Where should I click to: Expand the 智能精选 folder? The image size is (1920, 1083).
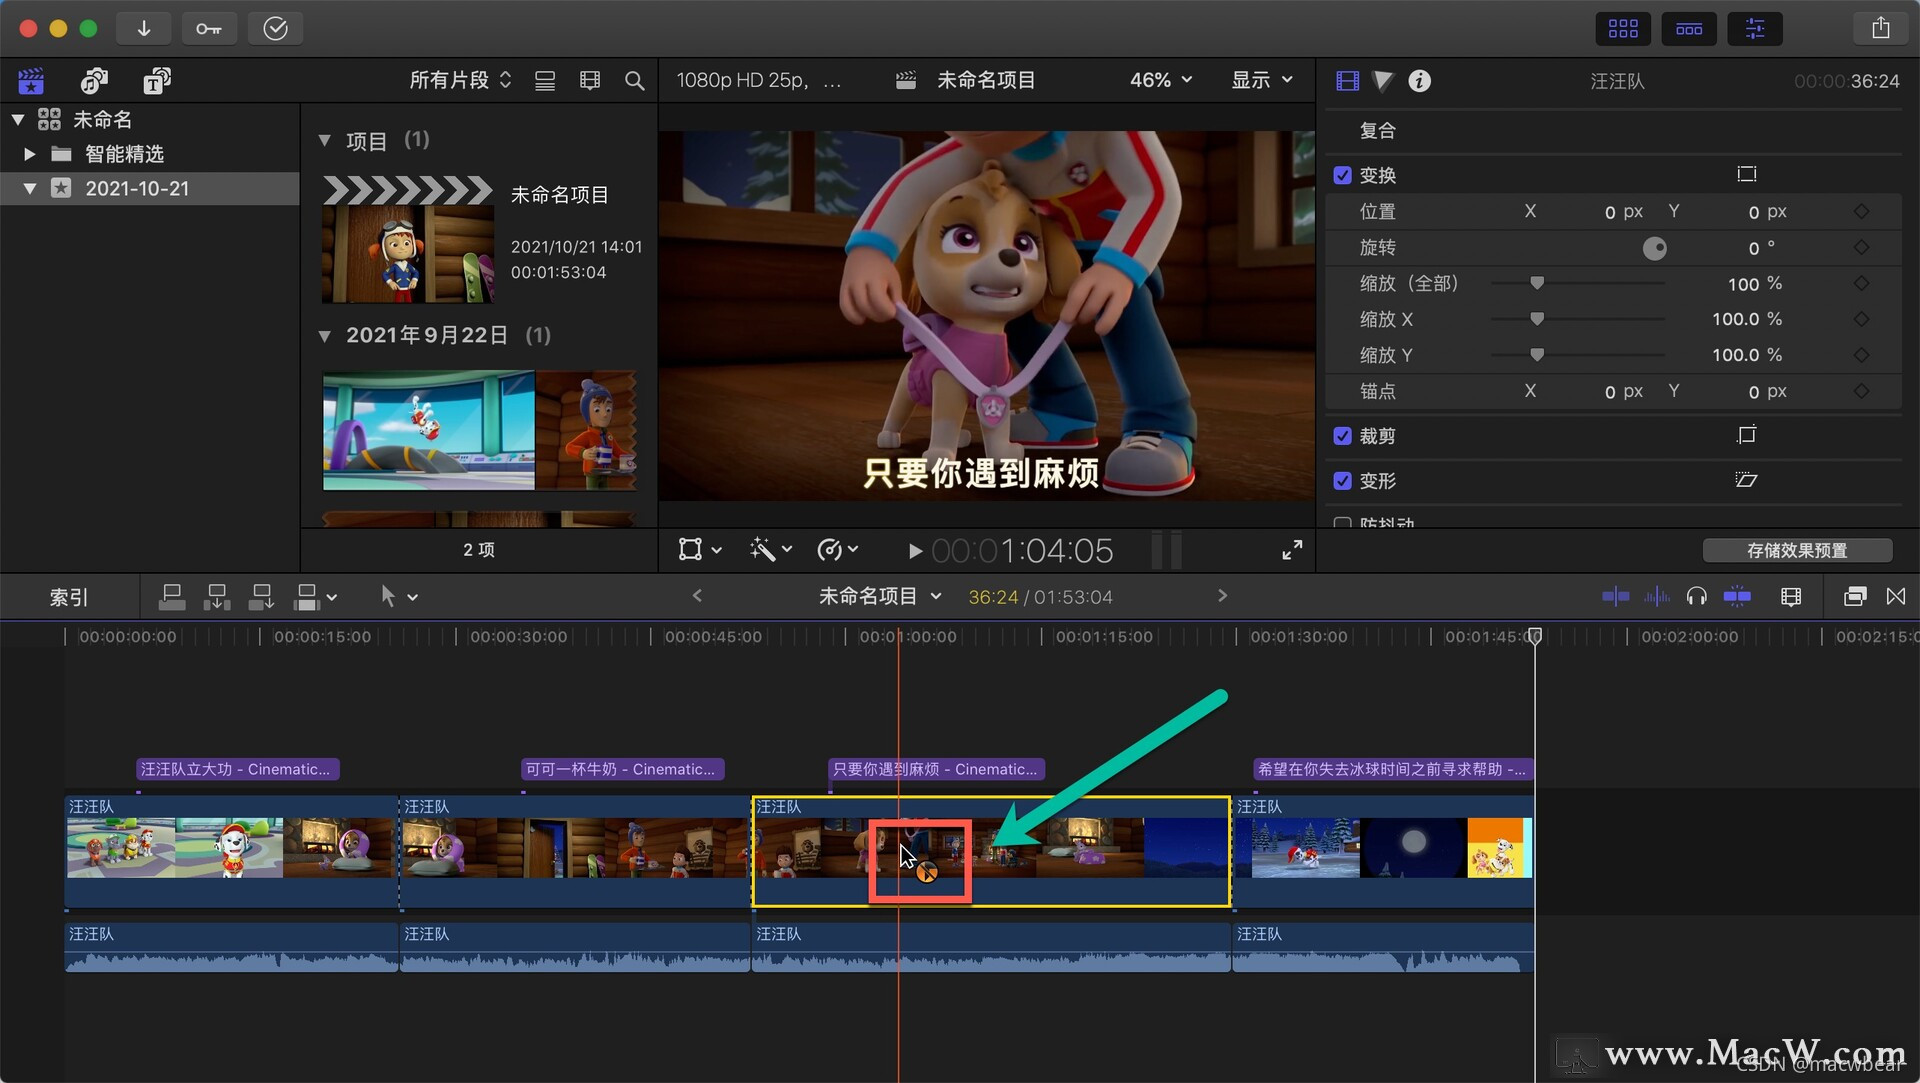coord(29,154)
